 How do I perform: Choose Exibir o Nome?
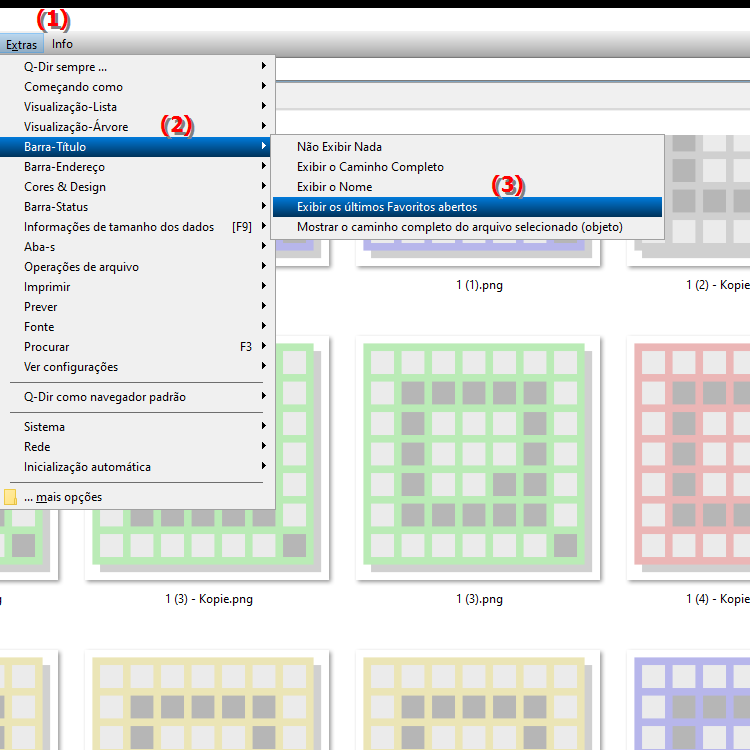[467, 187]
